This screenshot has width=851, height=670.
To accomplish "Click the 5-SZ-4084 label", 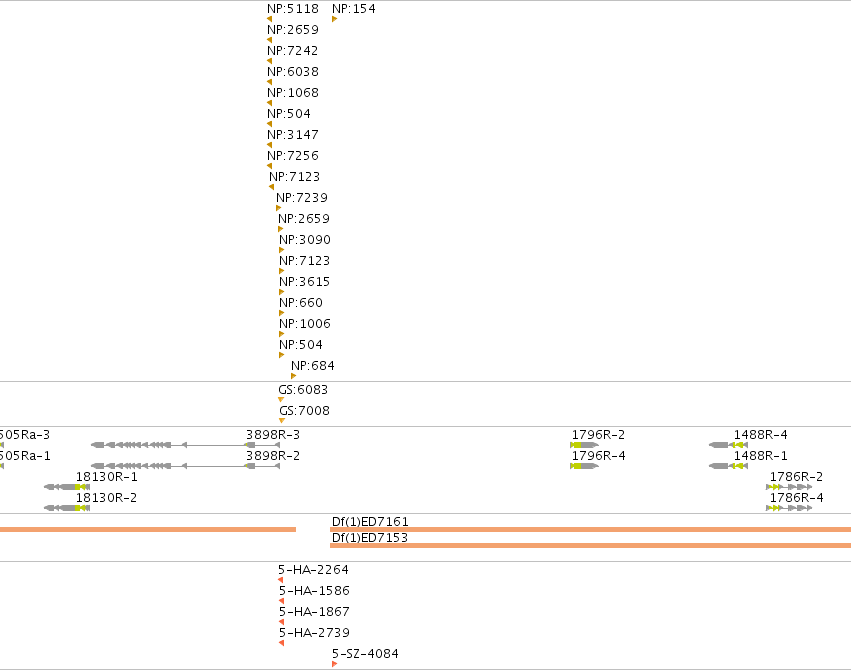I will click(x=365, y=654).
